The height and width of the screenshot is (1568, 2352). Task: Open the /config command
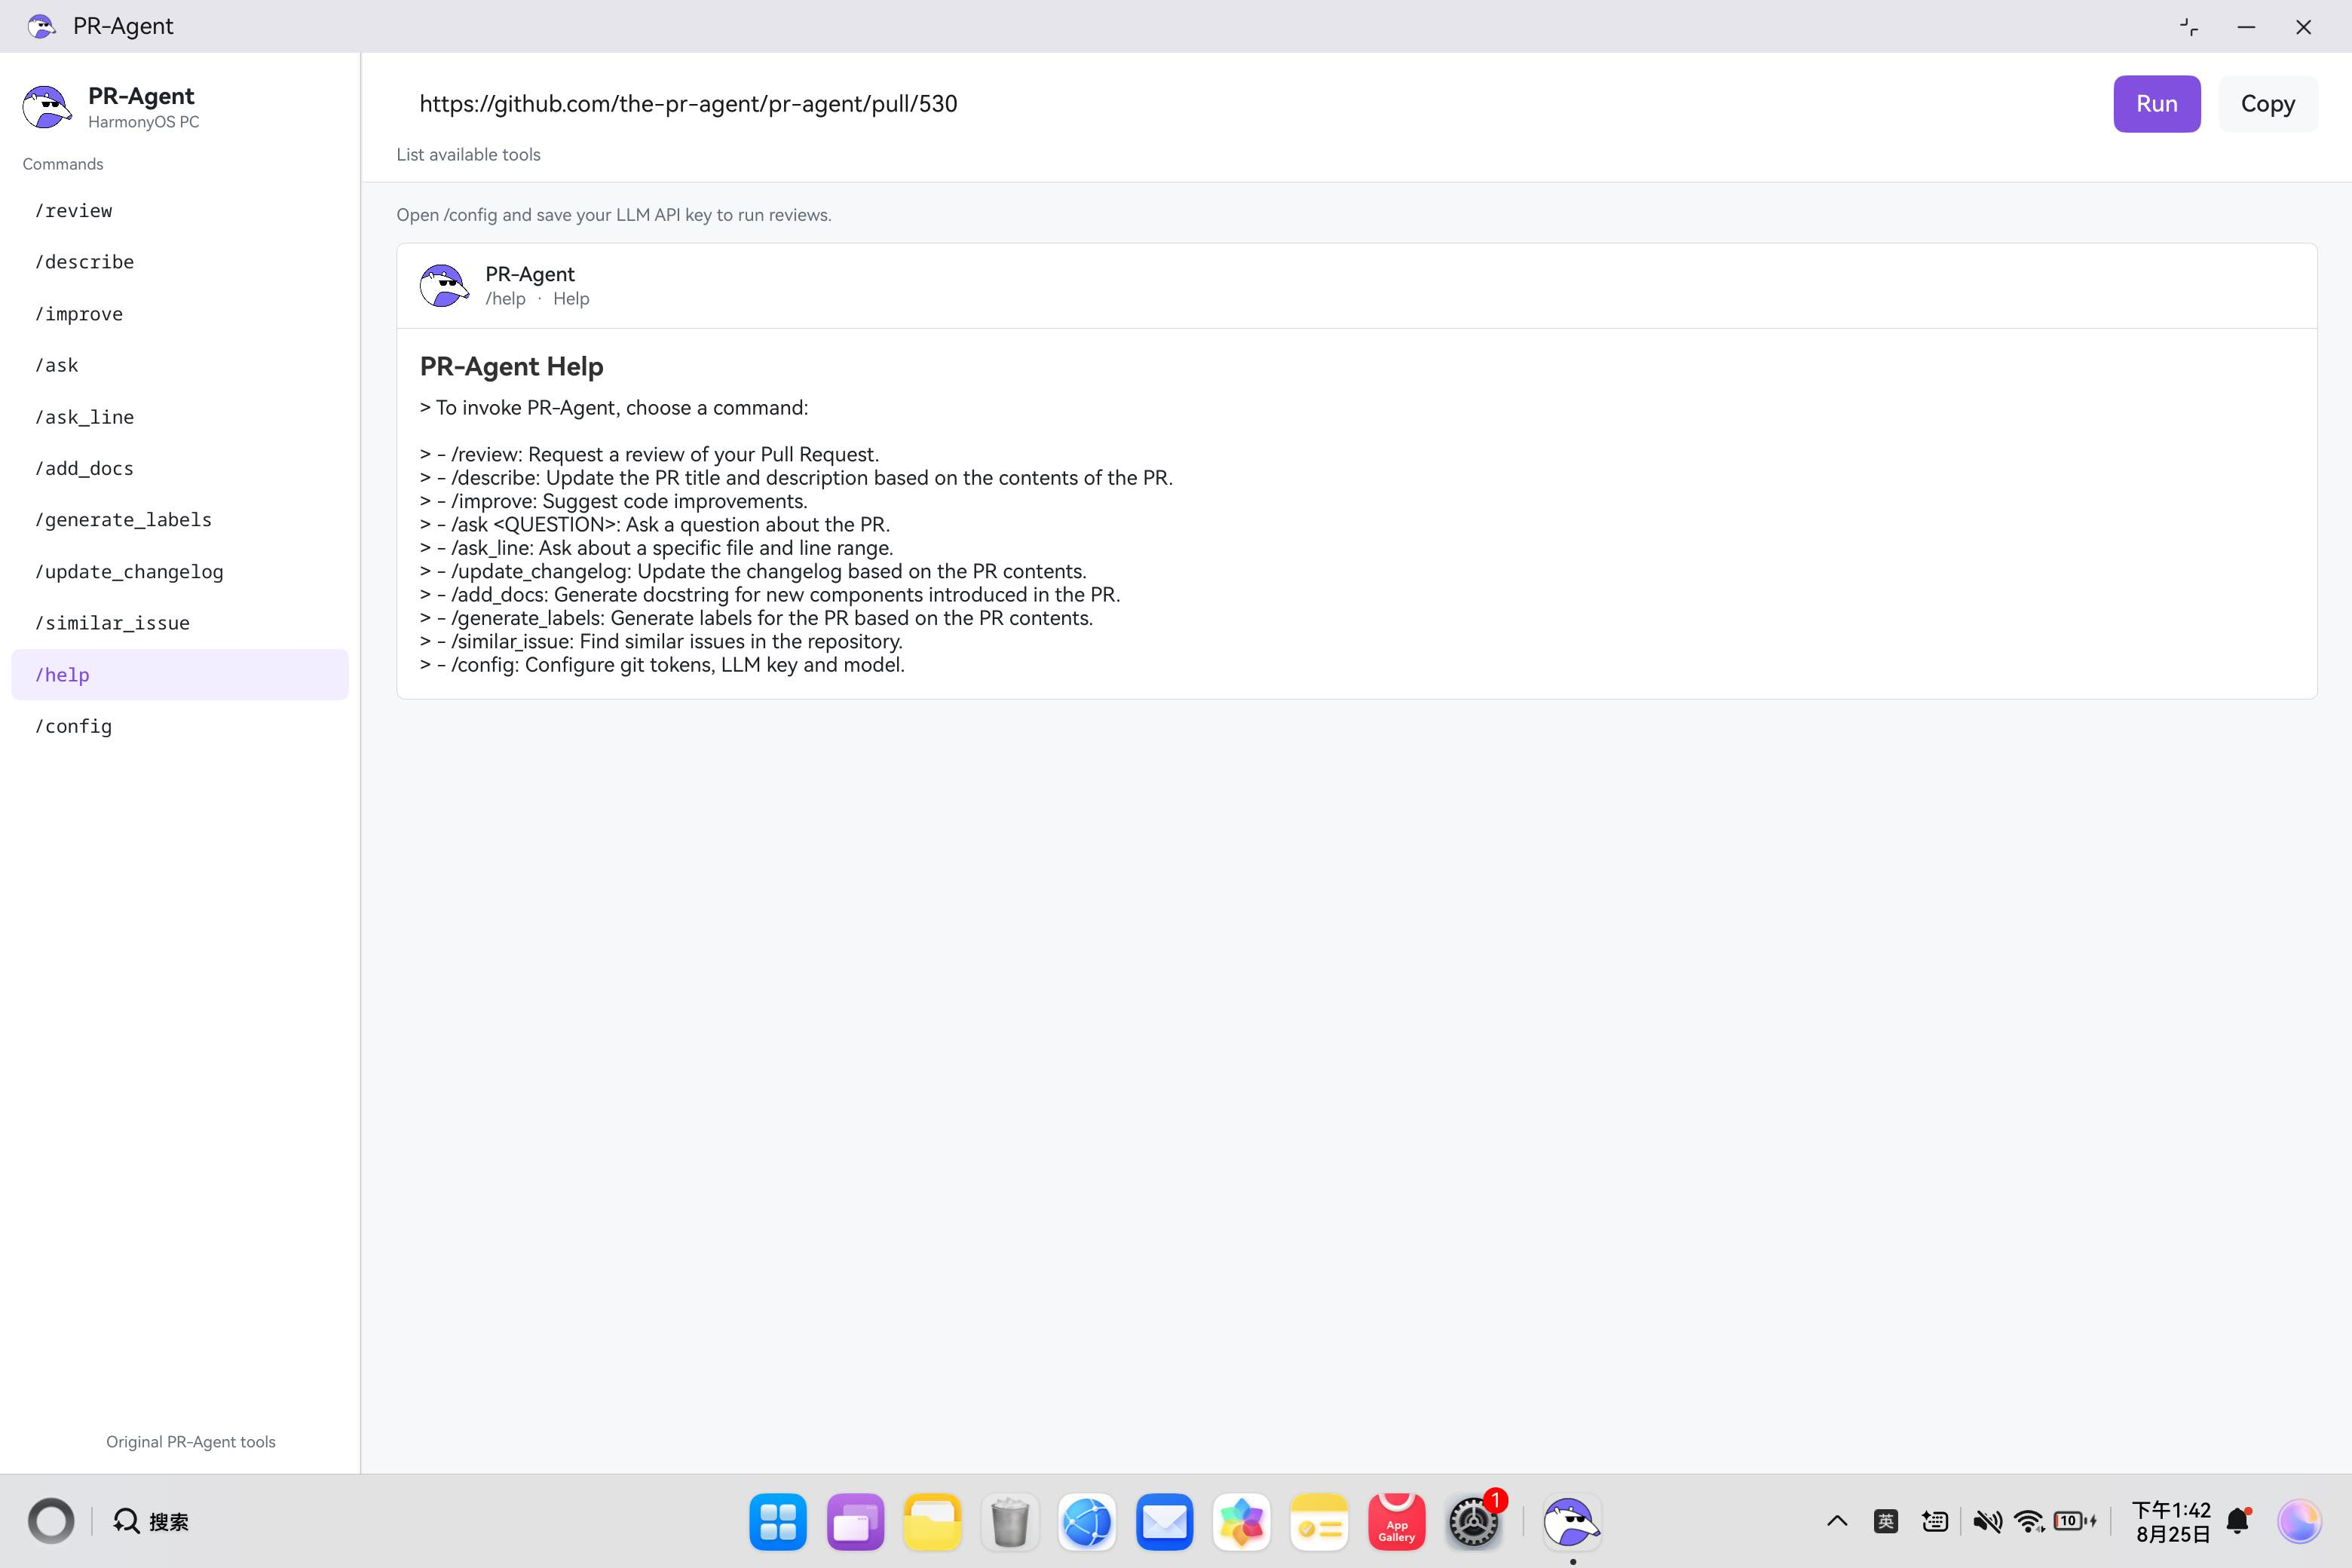pos(180,726)
